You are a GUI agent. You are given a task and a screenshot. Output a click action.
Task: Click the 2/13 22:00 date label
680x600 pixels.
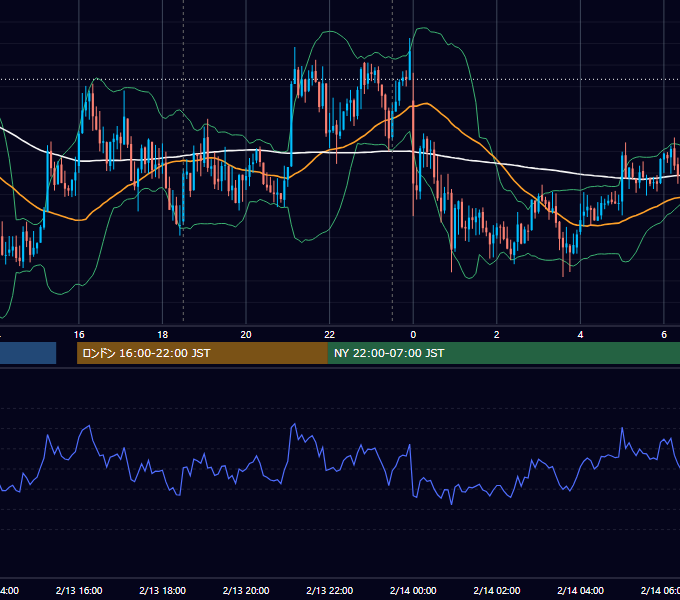(x=330, y=590)
